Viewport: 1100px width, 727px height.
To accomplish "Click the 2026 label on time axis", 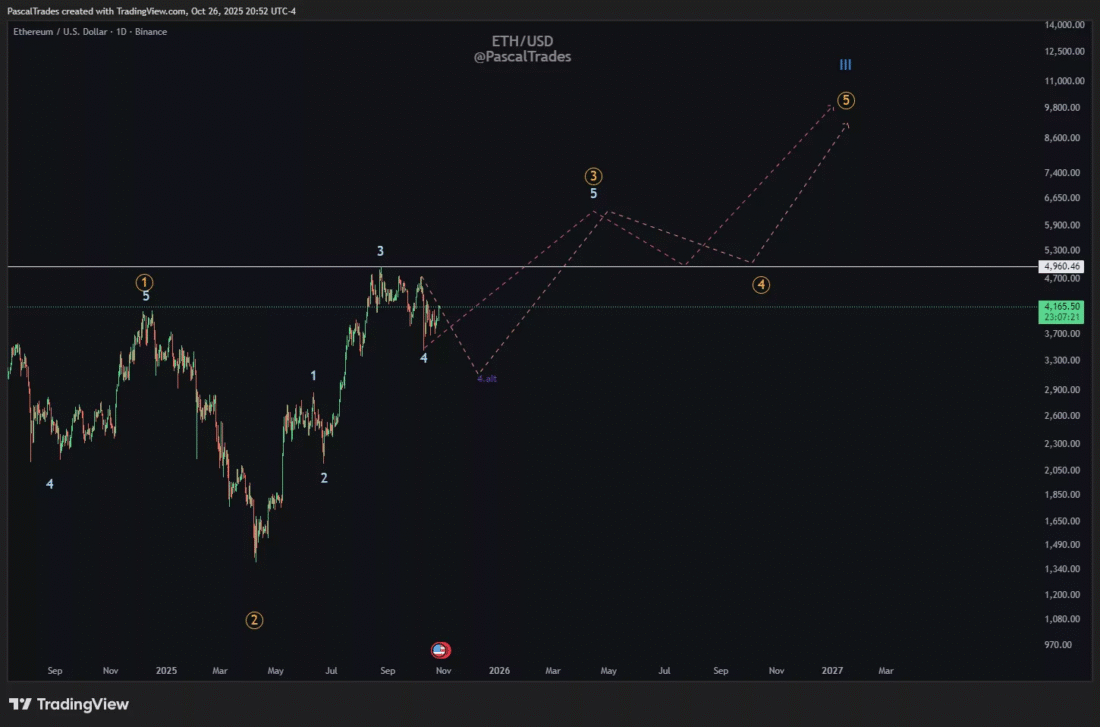I will (499, 671).
